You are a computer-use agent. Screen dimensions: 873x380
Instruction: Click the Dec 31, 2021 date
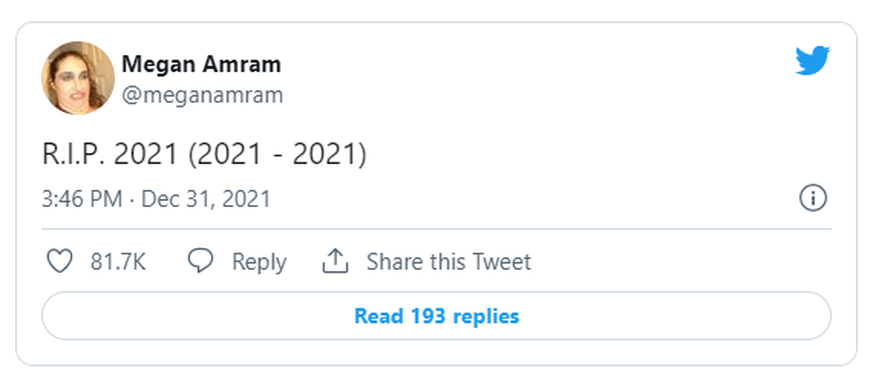point(206,199)
